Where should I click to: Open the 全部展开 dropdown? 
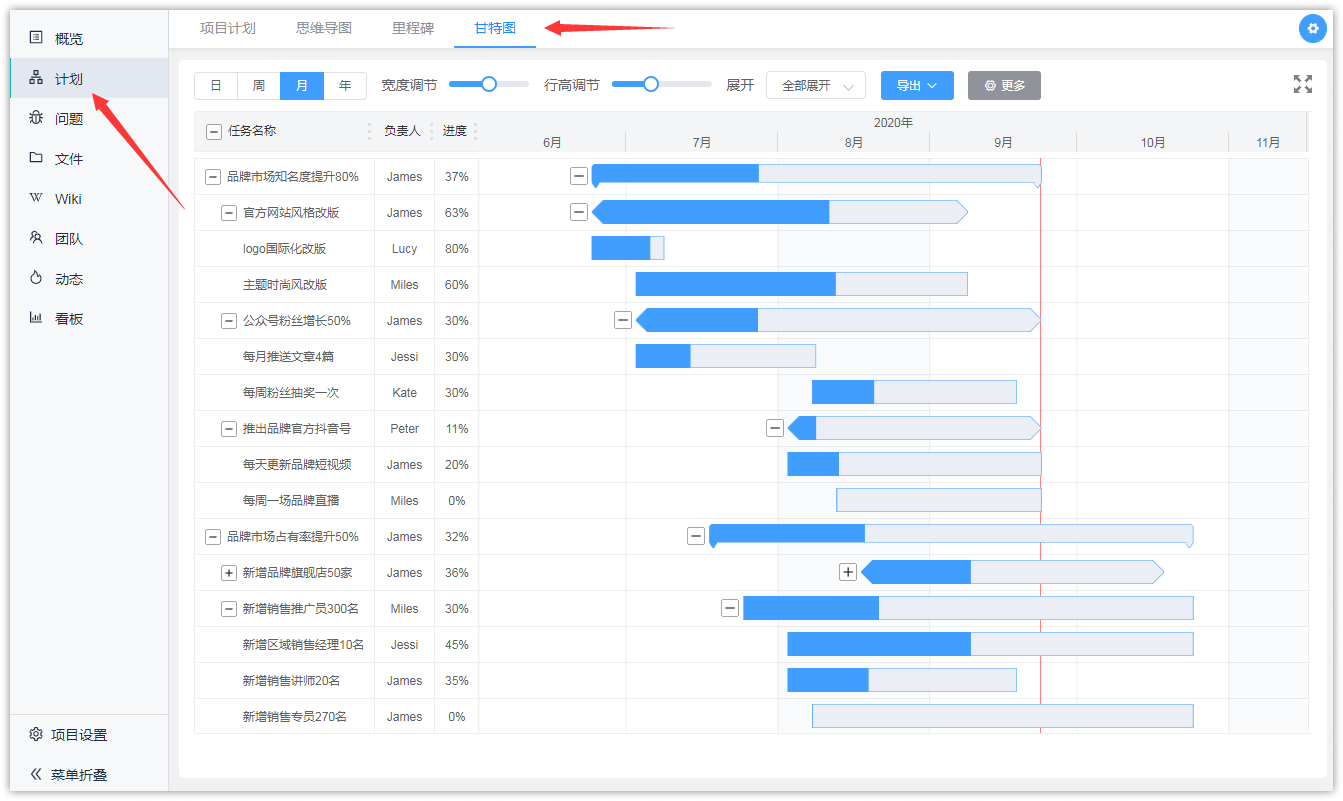pyautogui.click(x=815, y=86)
